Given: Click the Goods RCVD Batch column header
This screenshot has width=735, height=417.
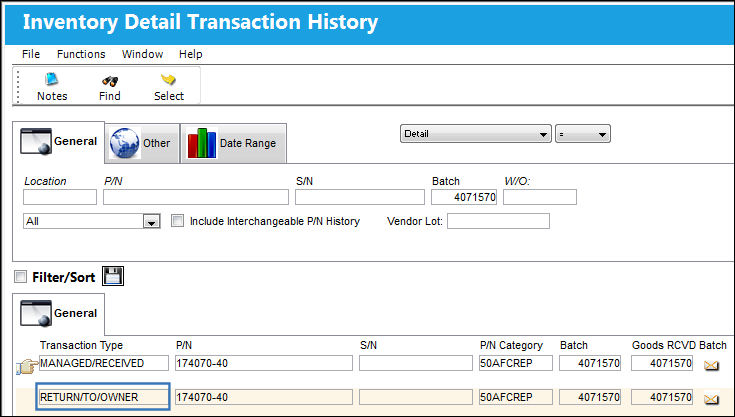Looking at the screenshot, I should click(679, 345).
